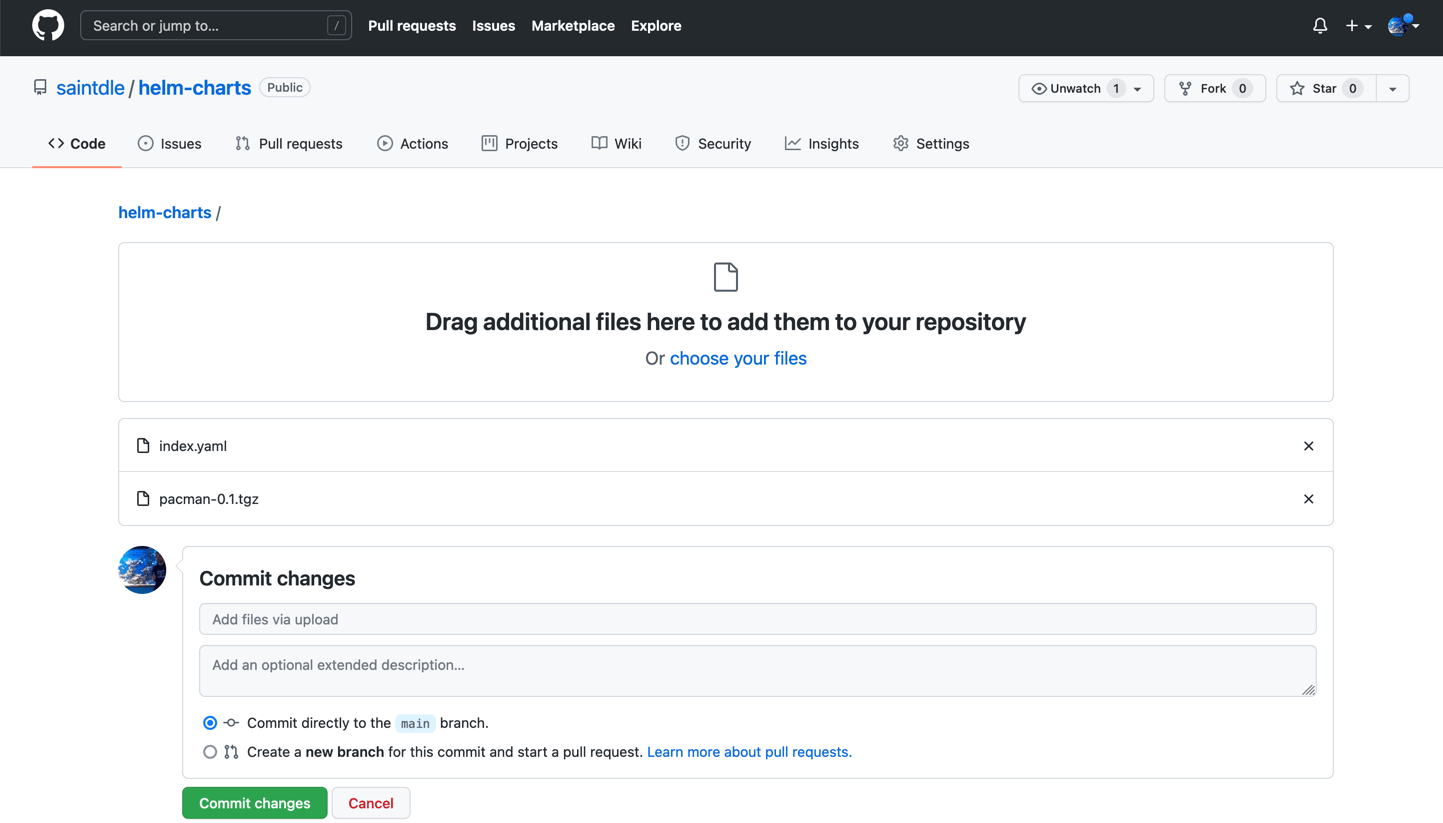Click the Commit changes green button
This screenshot has width=1443, height=823.
point(255,803)
